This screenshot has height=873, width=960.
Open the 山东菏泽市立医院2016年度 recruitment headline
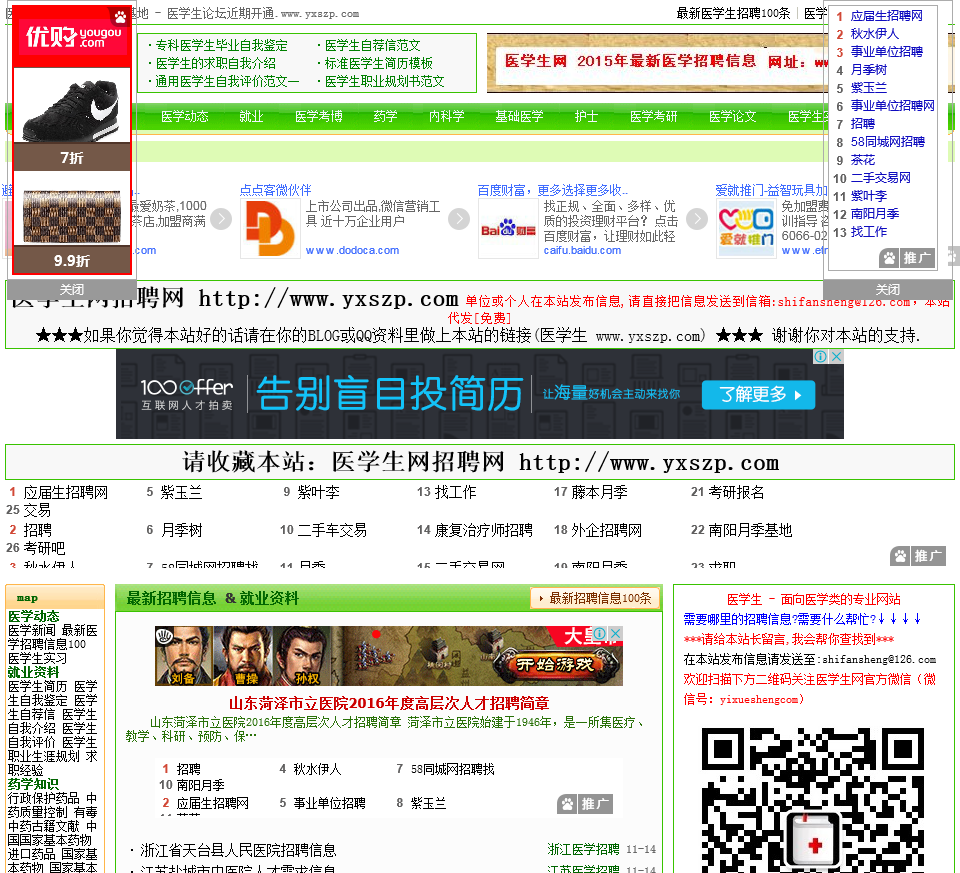[x=389, y=703]
